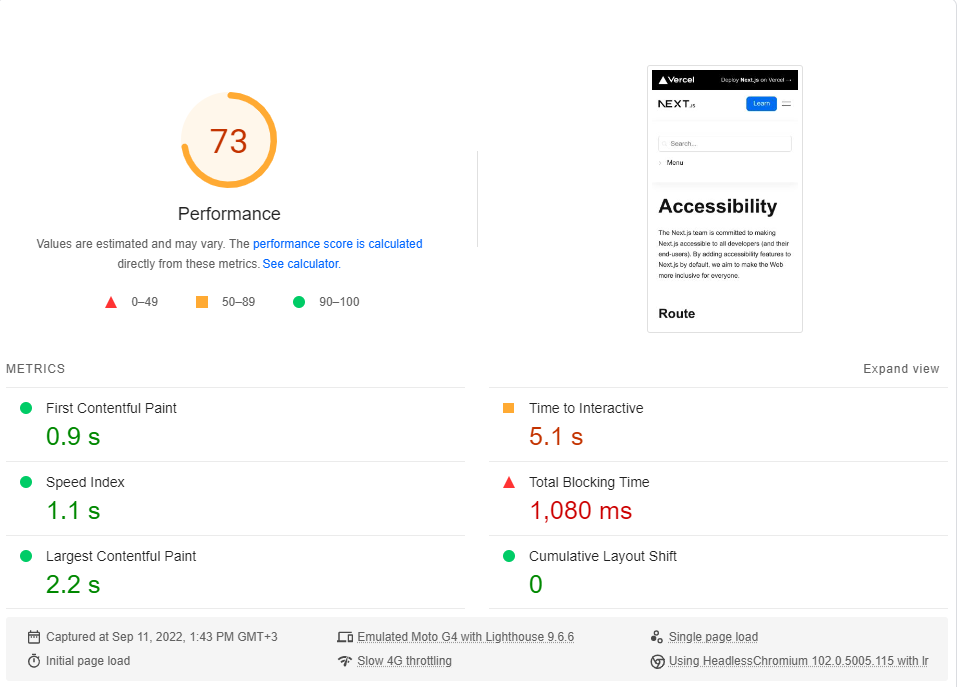The image size is (957, 687).
Task: Click the orange square beside Time to Interactive
Action: [x=509, y=408]
